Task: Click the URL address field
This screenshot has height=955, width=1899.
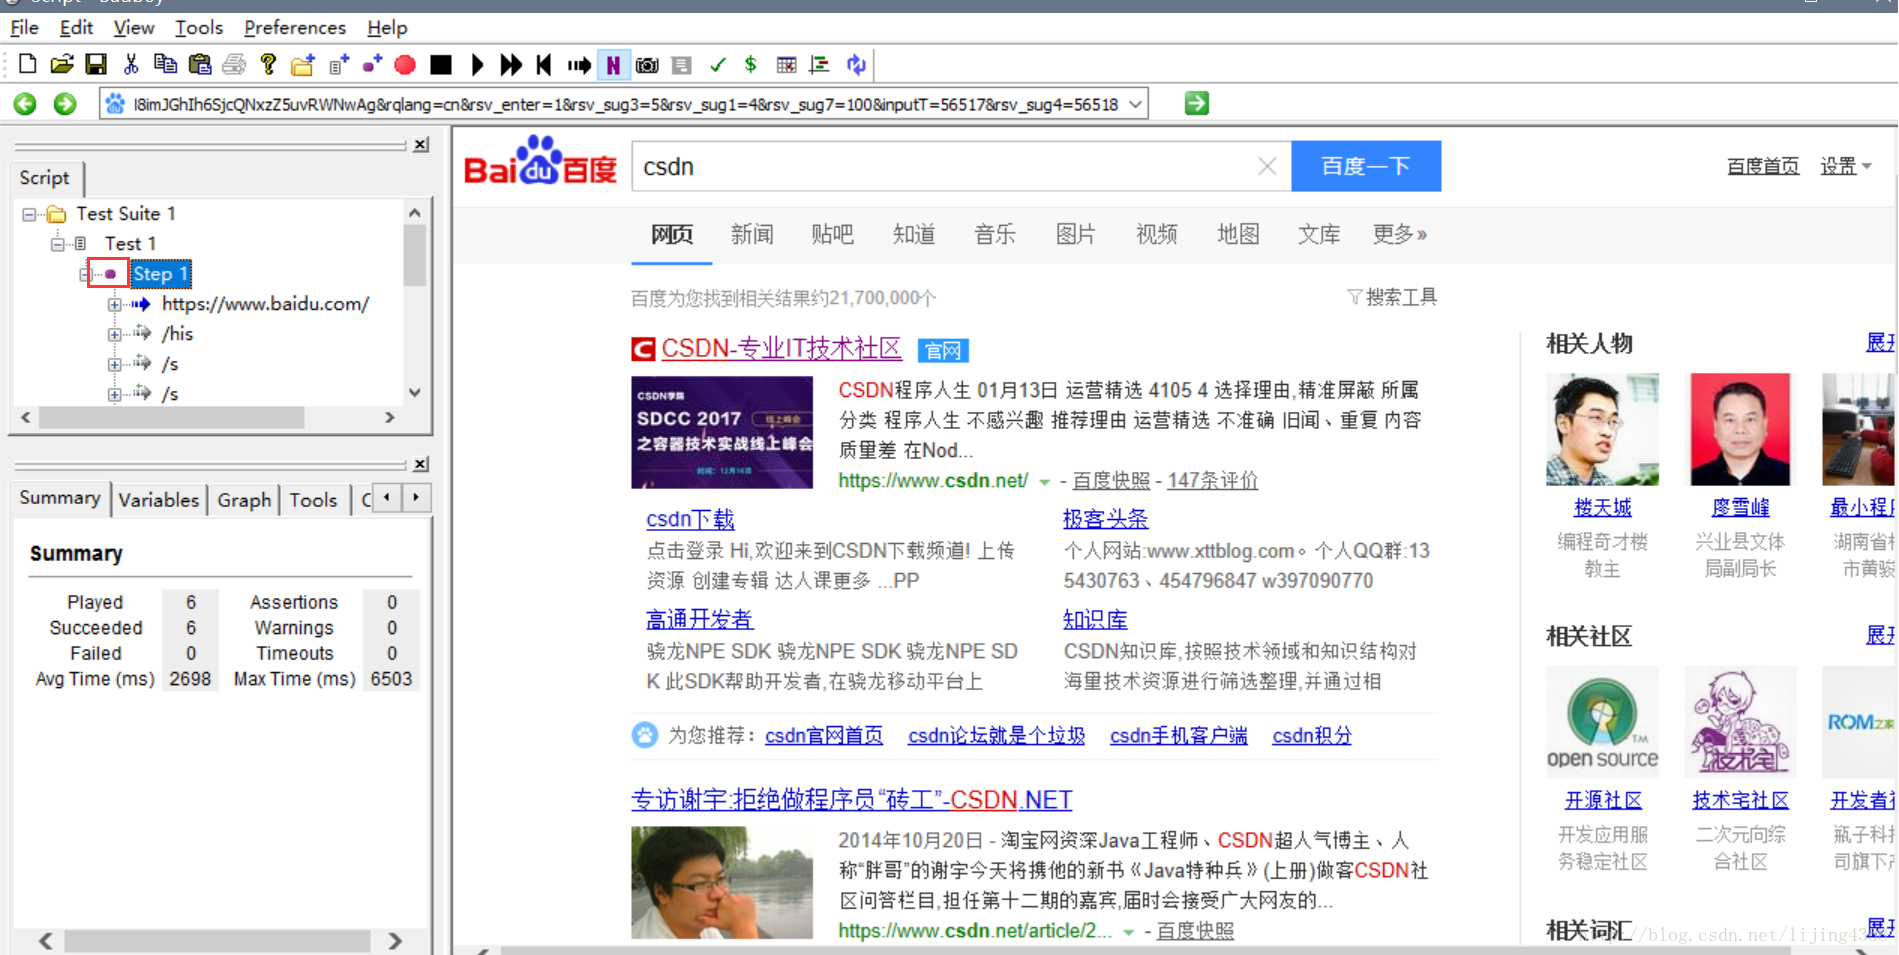Action: pos(625,104)
